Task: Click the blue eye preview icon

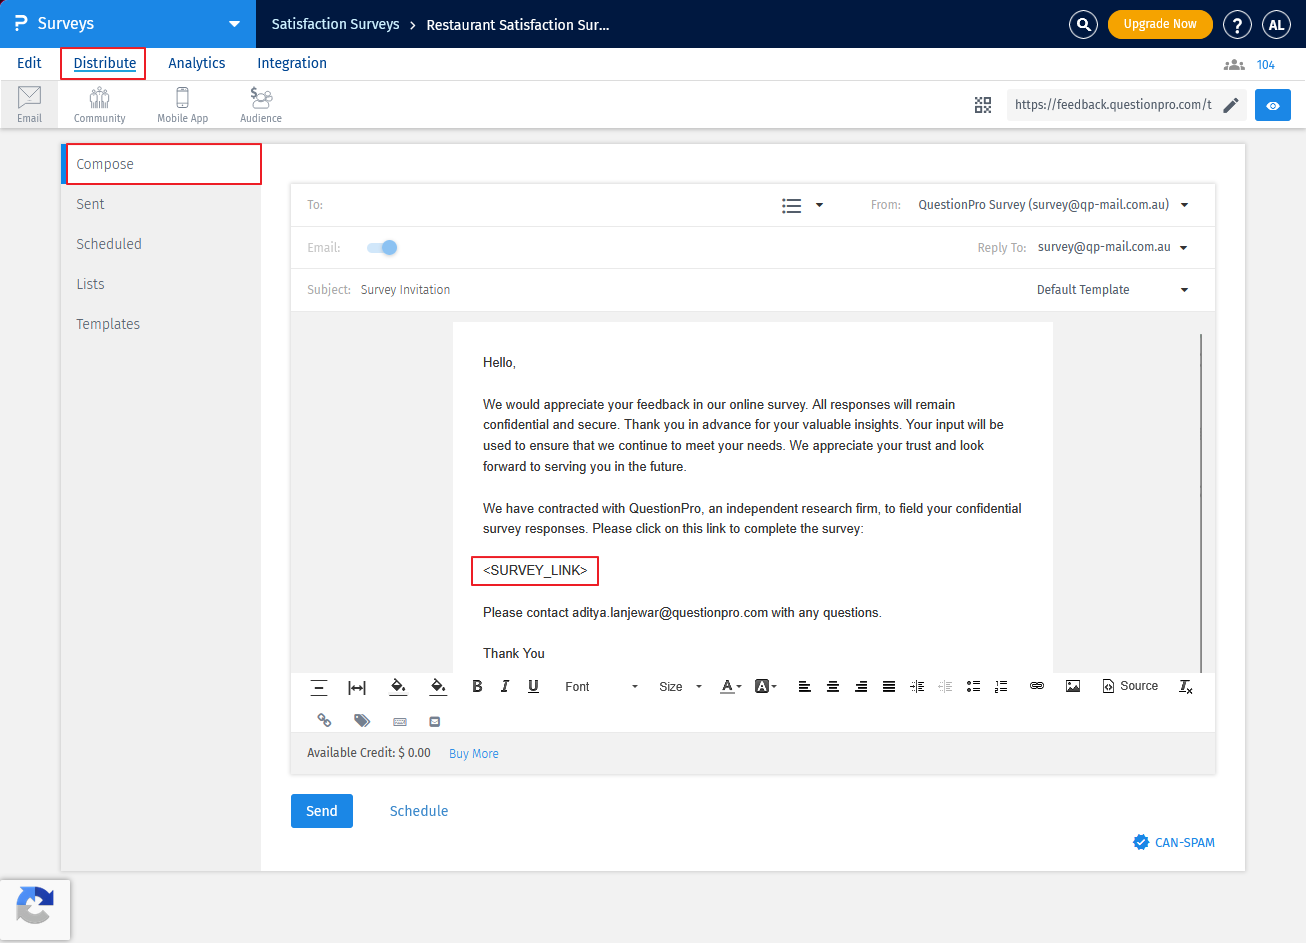Action: click(x=1272, y=104)
